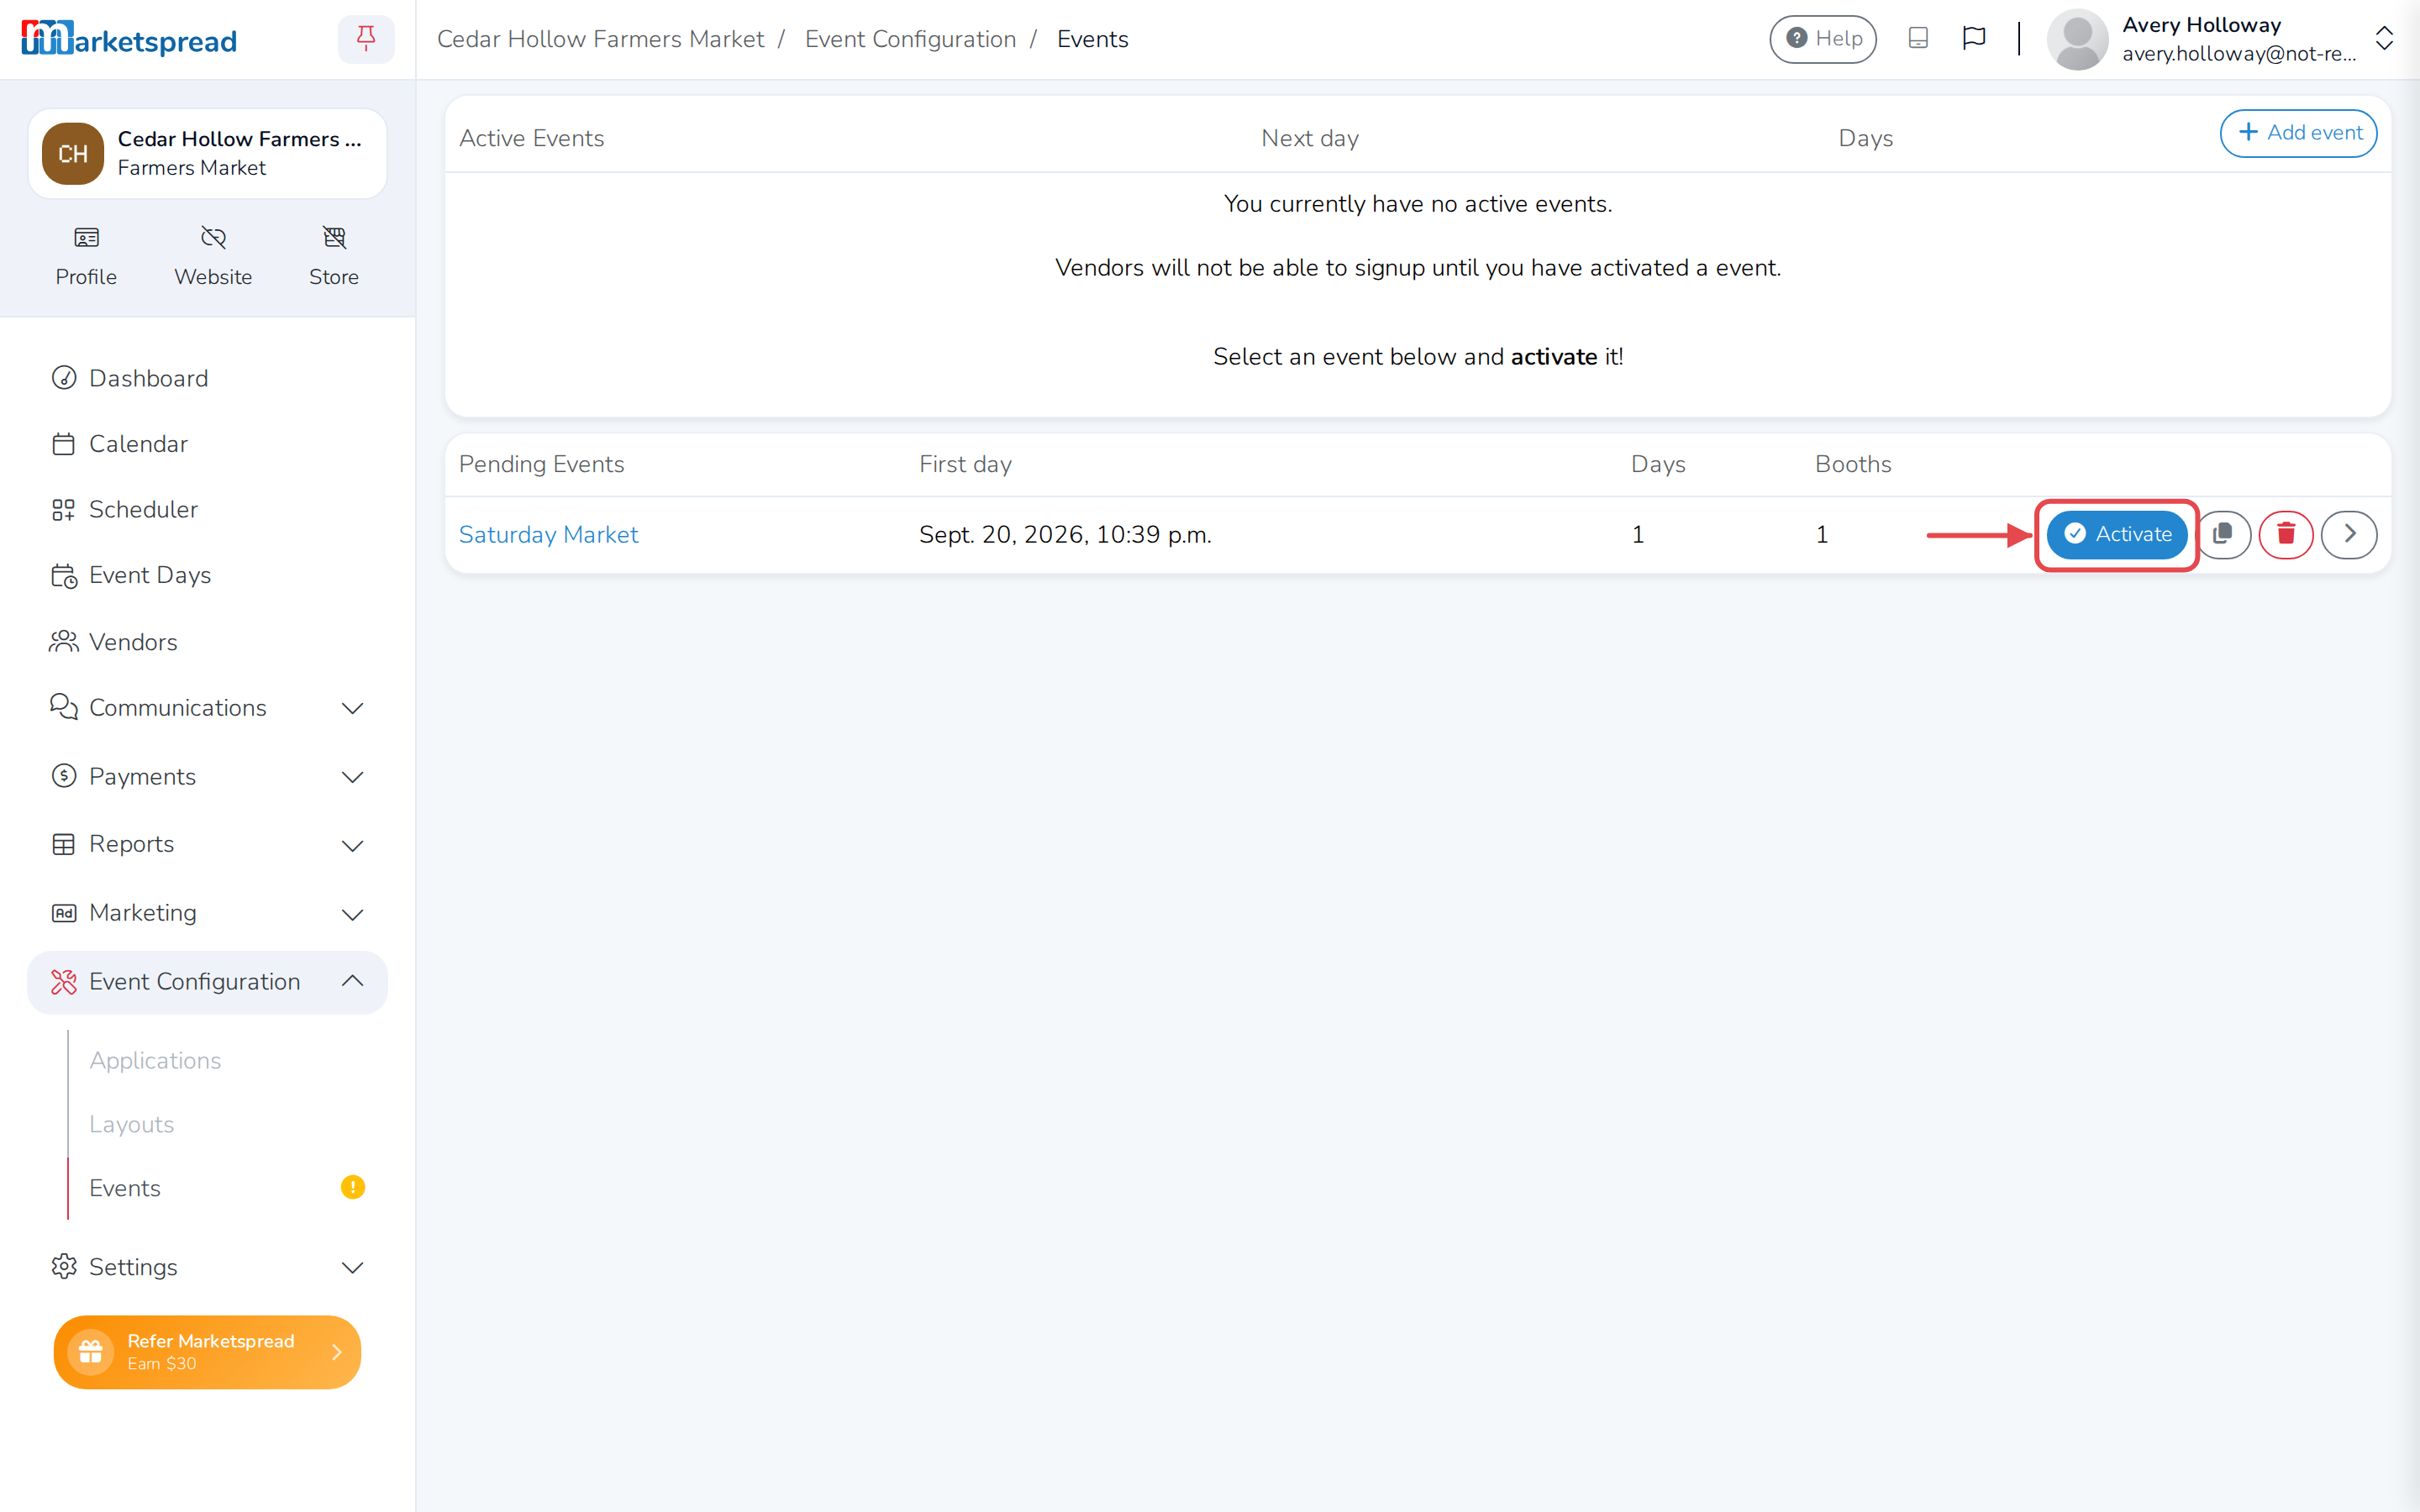This screenshot has height=1512, width=2420.
Task: Open the Profile shortcut icon
Action: 86,256
